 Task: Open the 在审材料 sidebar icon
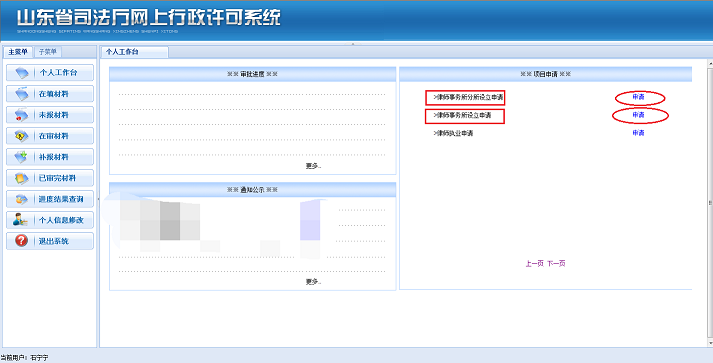point(22,136)
